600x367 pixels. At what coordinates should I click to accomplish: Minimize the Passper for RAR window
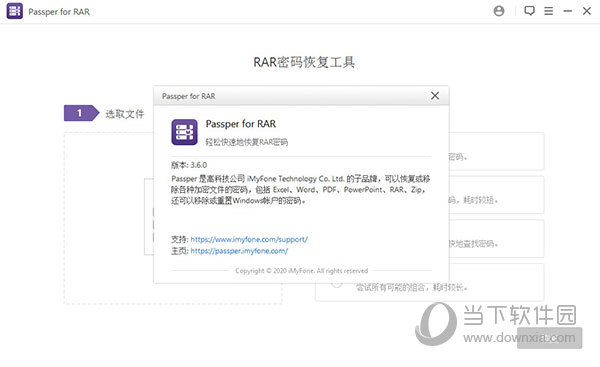point(567,11)
